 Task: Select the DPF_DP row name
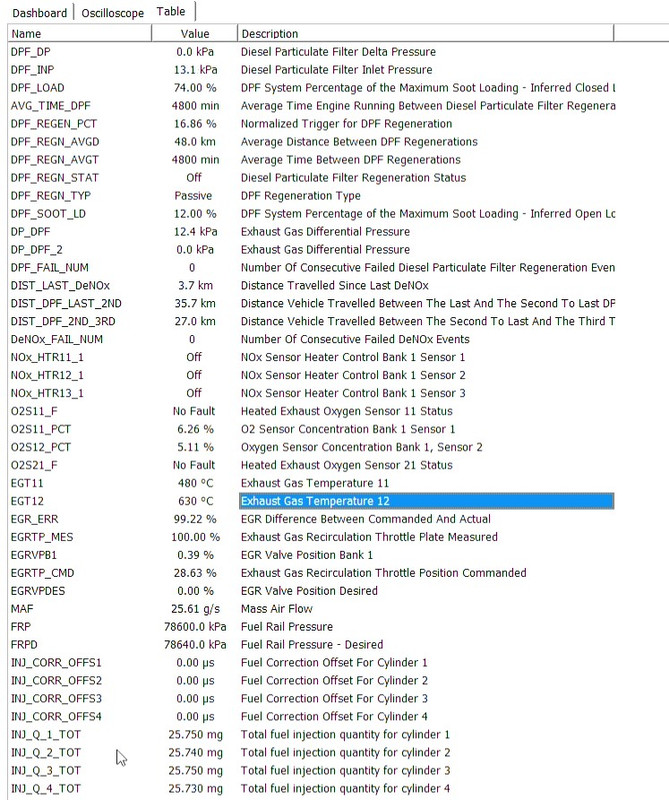(31, 52)
